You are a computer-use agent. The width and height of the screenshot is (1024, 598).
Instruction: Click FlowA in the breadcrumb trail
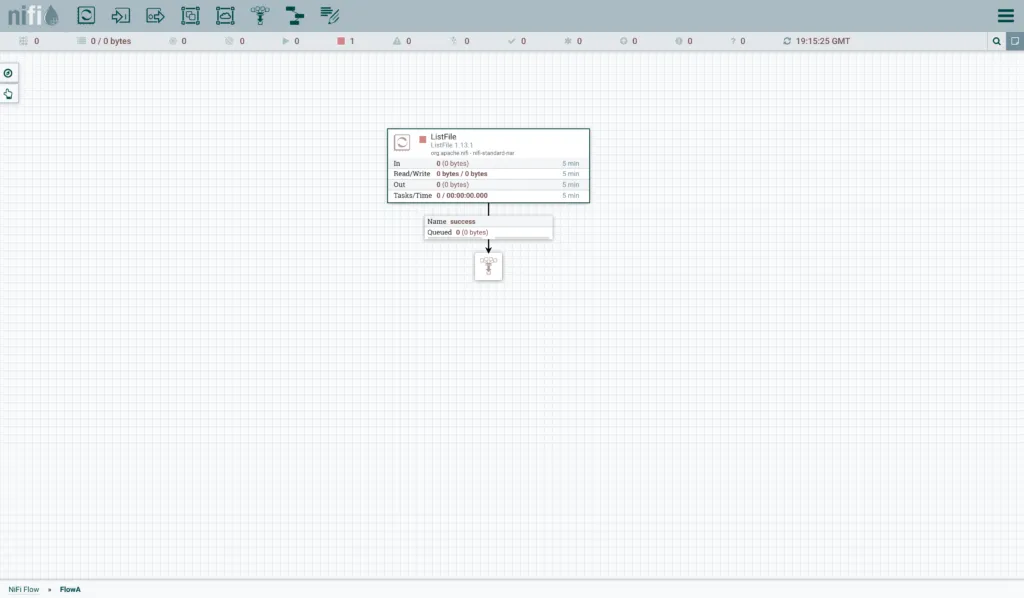70,590
